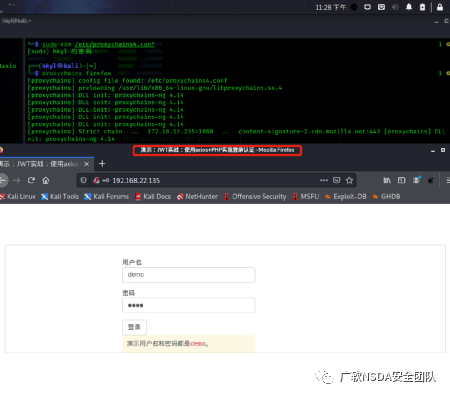Click the username field containing demo
This screenshot has width=450, height=397.
(189, 275)
